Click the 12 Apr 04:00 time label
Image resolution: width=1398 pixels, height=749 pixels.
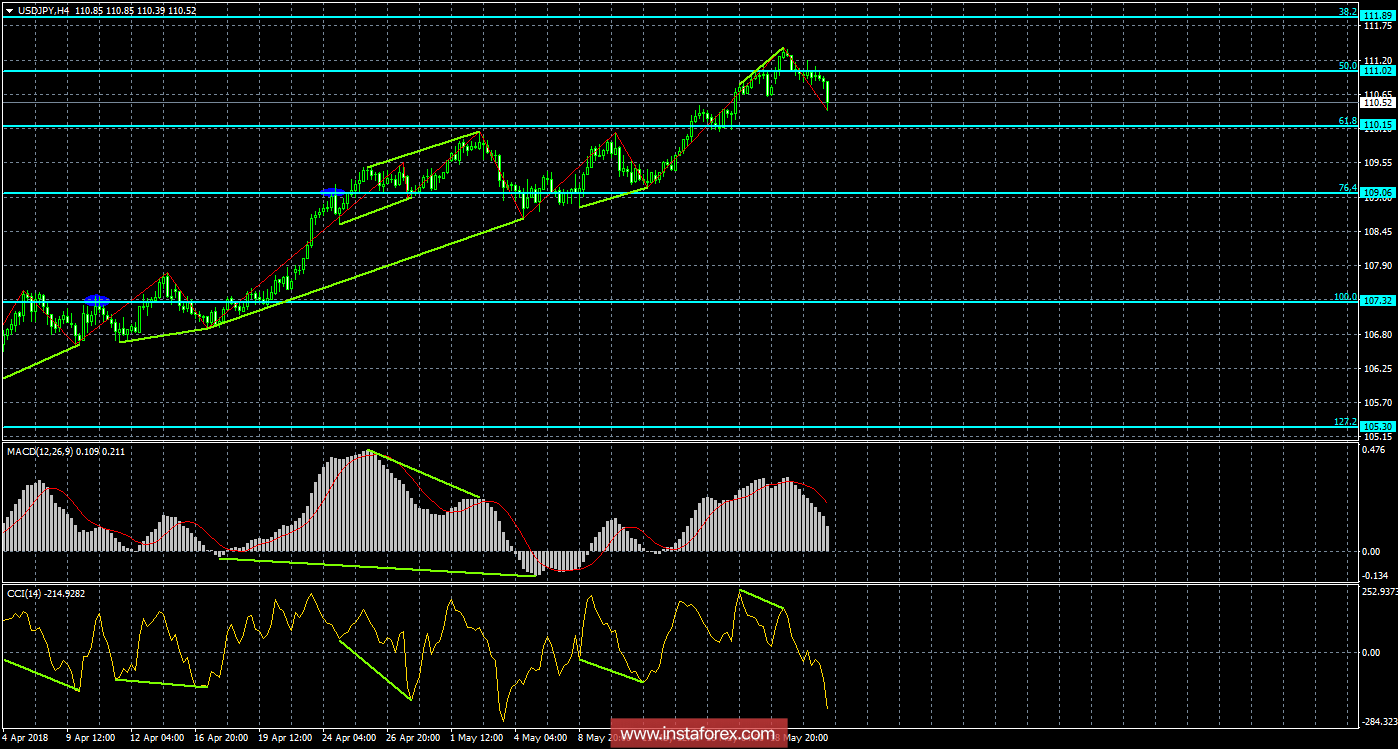point(157,739)
